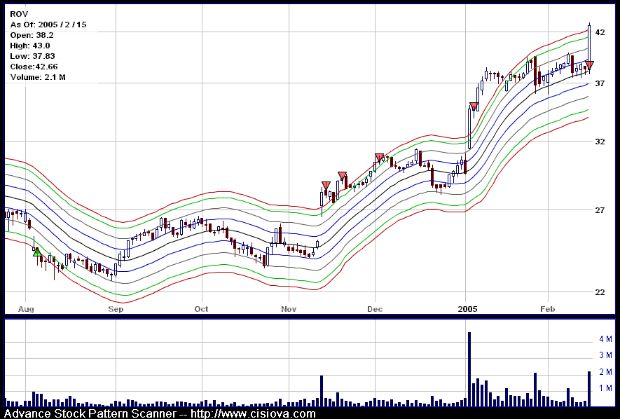Viewport: 620px width, 419px height.
Task: Click the tall white final candlestick near 42
Action: [589, 43]
